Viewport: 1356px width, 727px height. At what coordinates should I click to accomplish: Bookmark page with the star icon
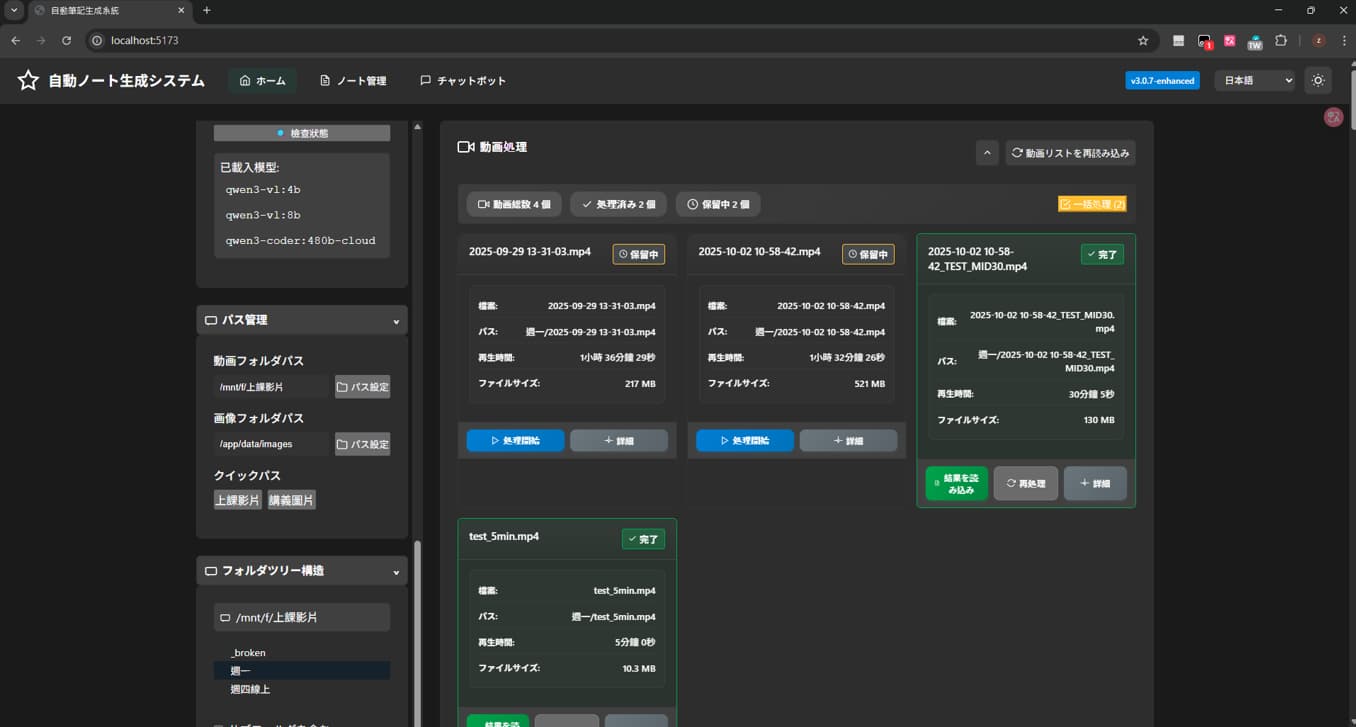tap(1143, 41)
